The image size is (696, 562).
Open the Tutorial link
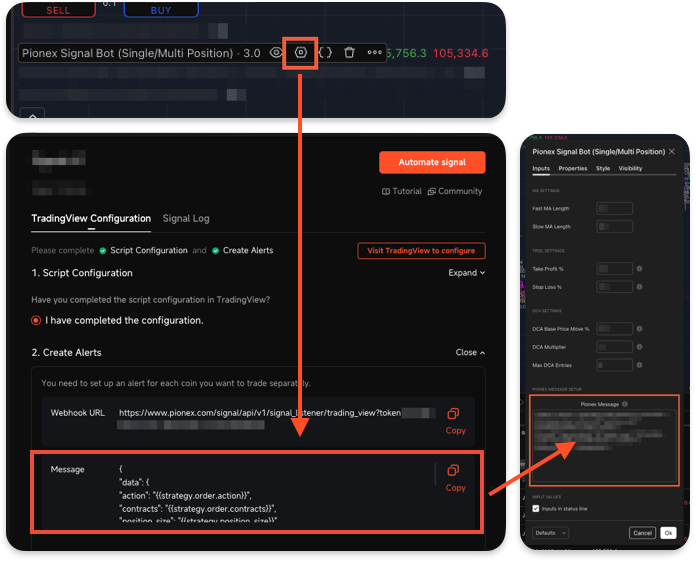[x=402, y=191]
